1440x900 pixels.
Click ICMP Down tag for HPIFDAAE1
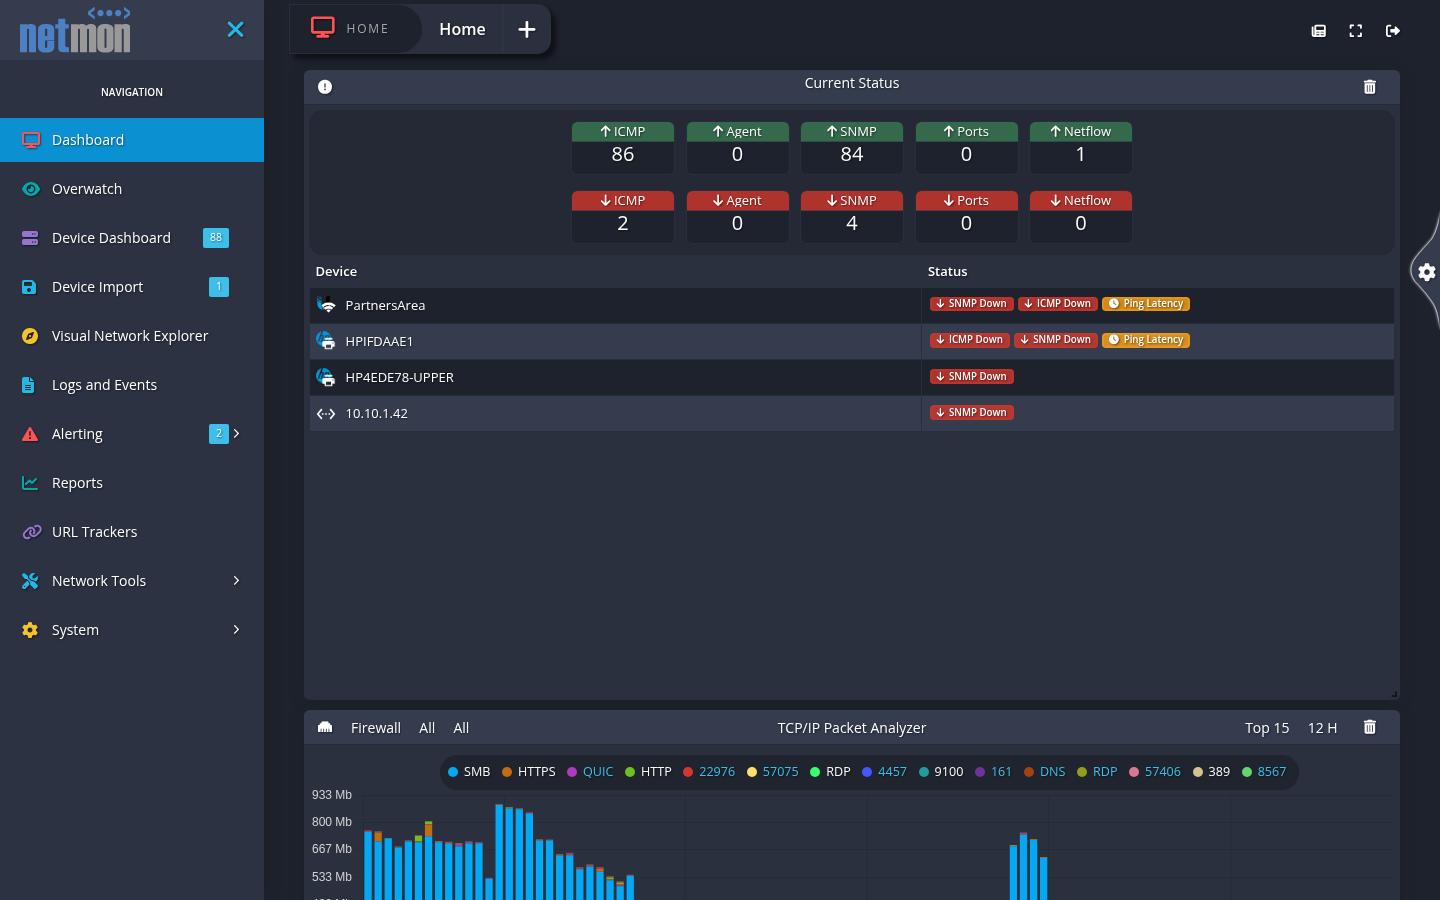[x=970, y=340]
